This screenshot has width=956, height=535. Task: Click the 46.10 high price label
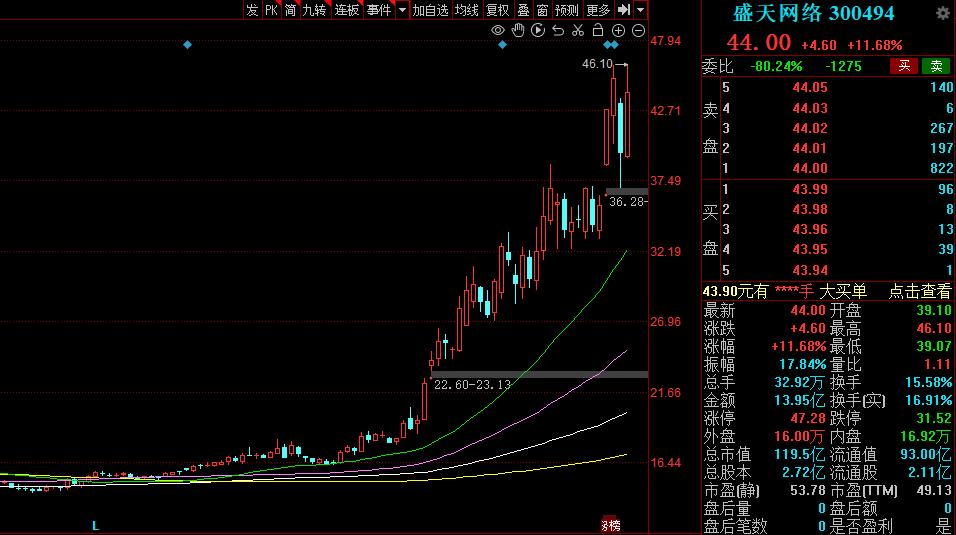pos(597,63)
